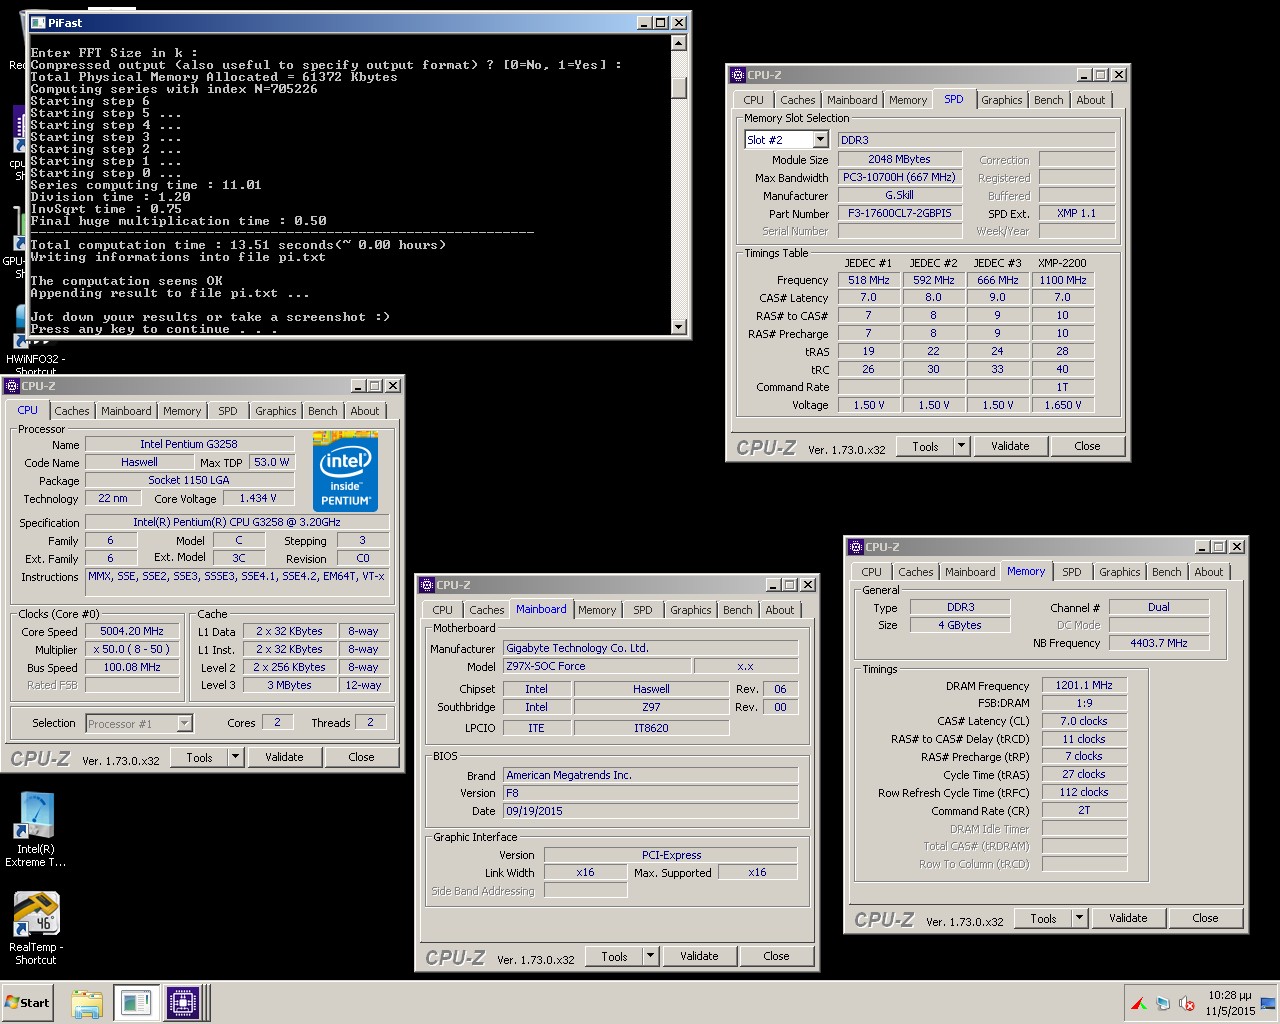Click the BIOS date 09/19/2015 field

650,811
